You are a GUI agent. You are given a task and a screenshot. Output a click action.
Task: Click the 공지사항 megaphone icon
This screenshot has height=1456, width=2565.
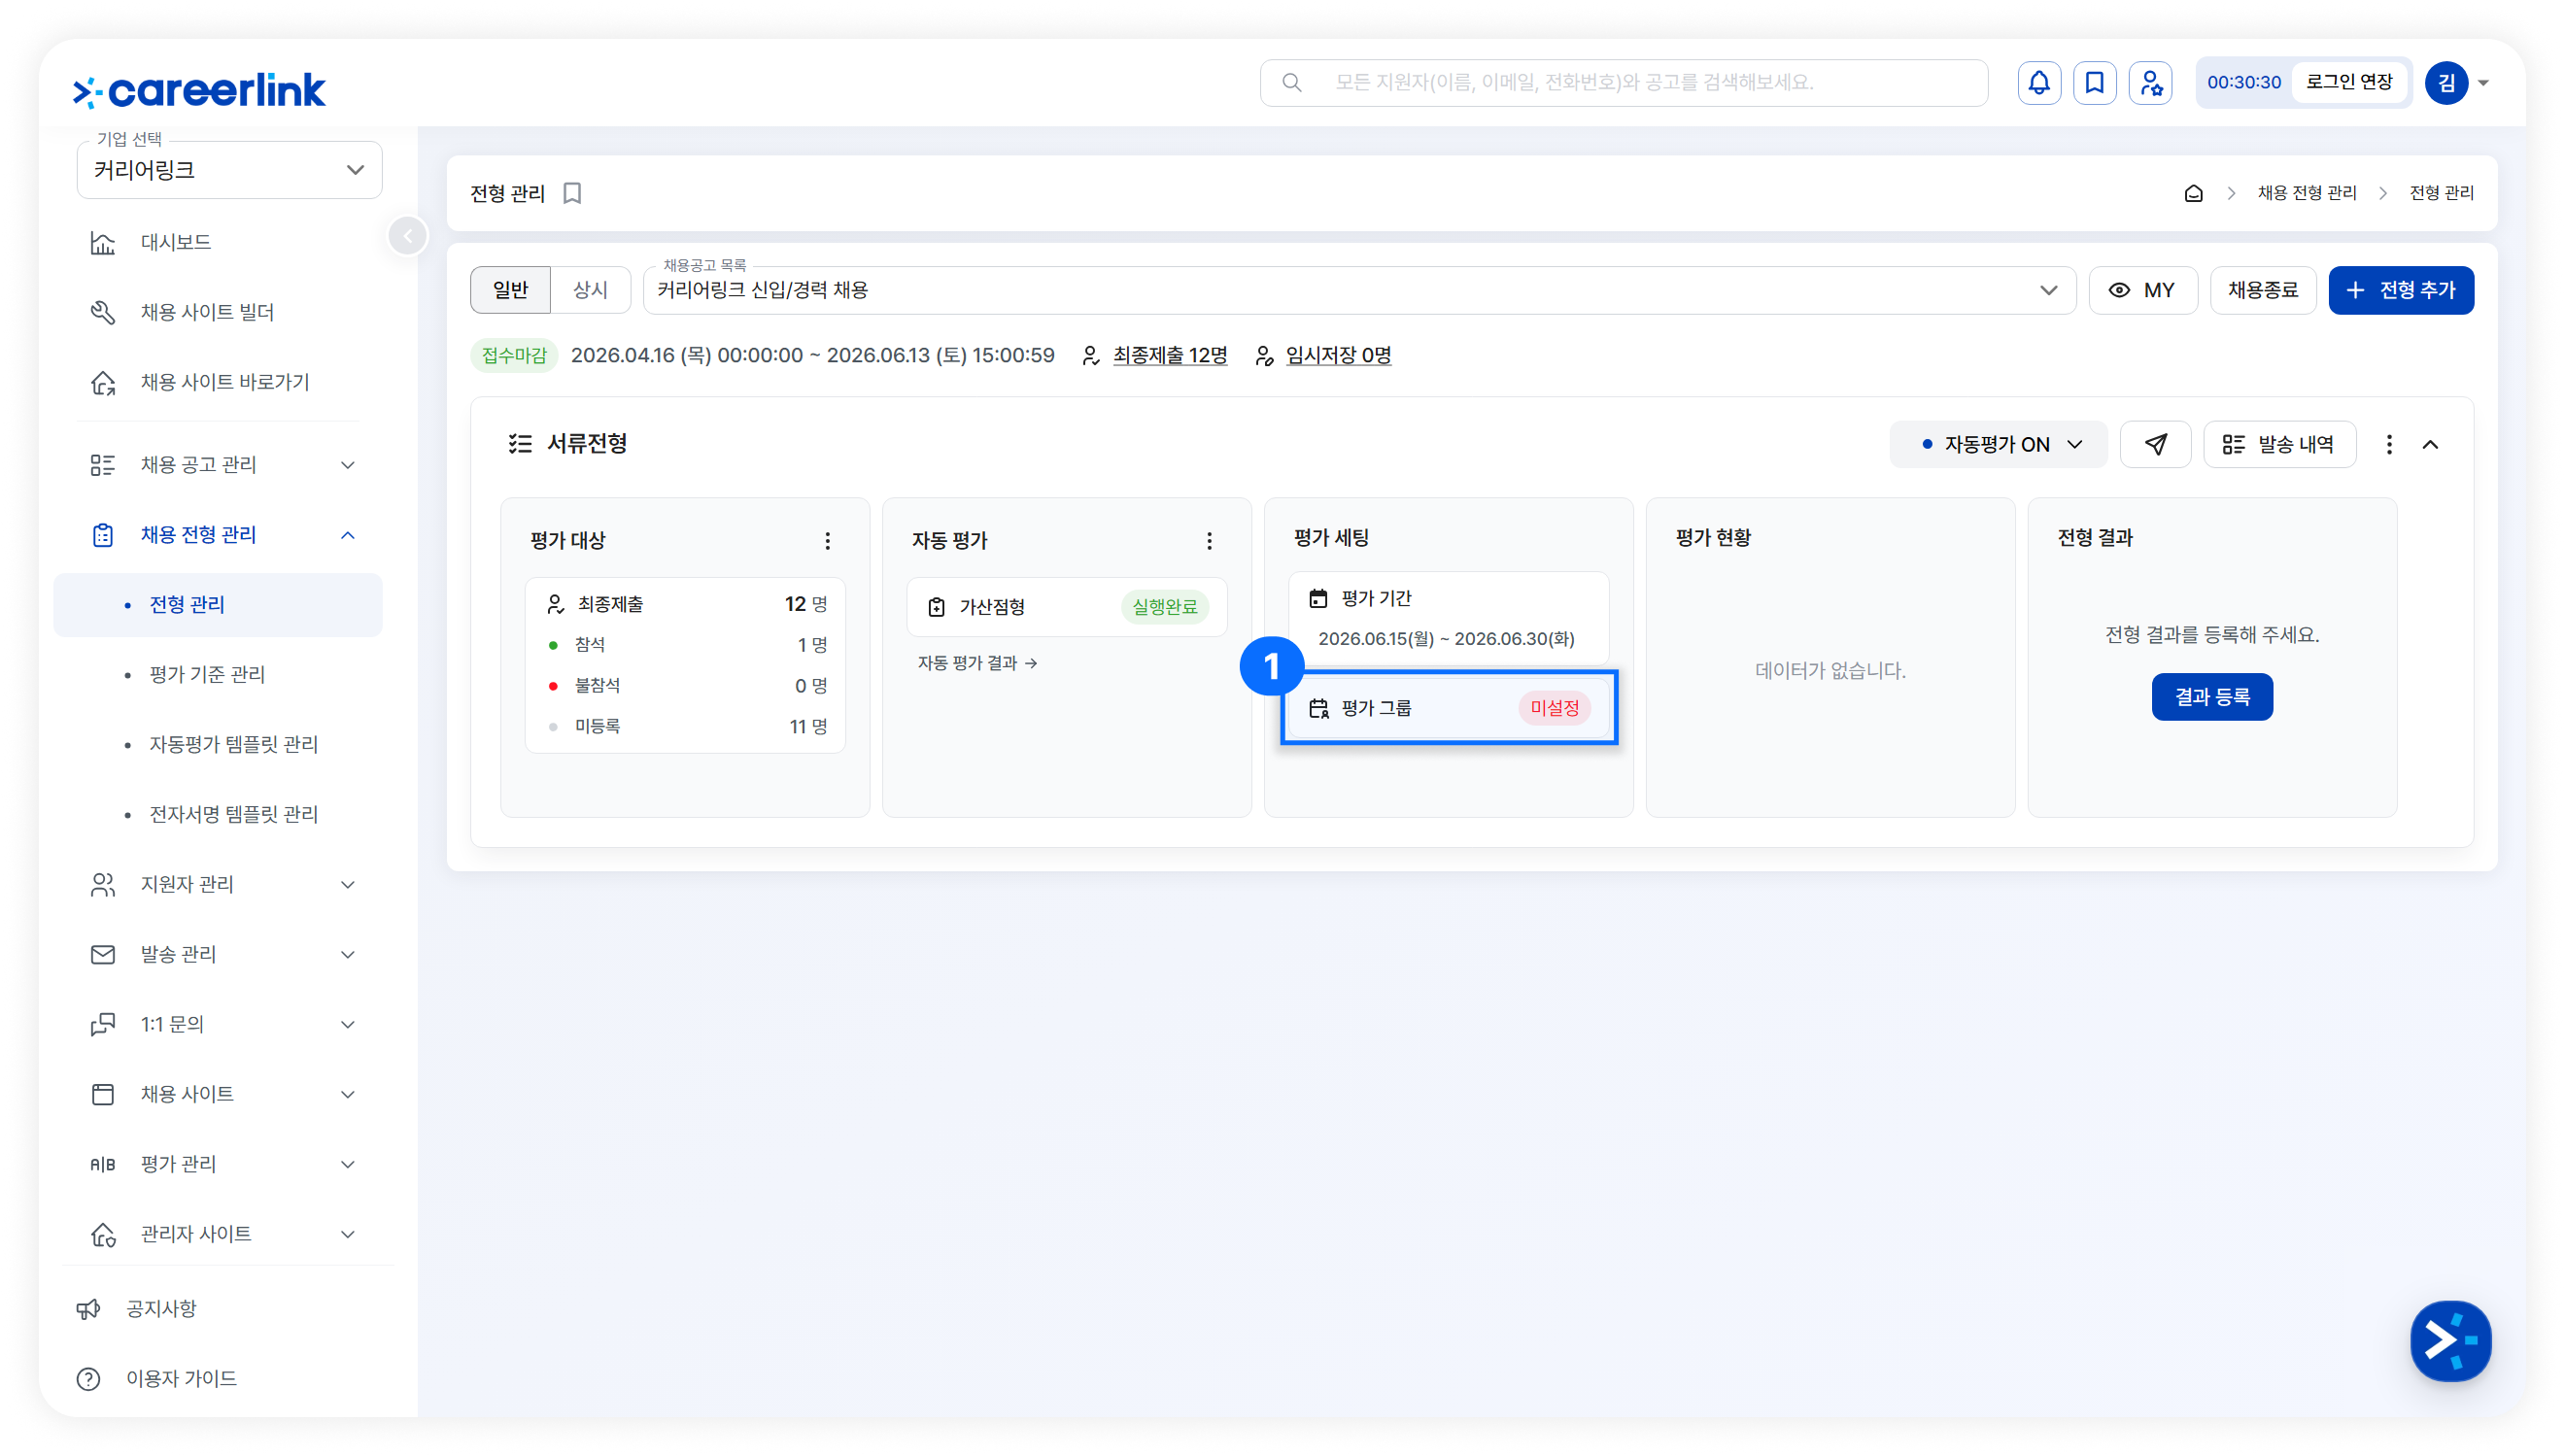(x=89, y=1309)
